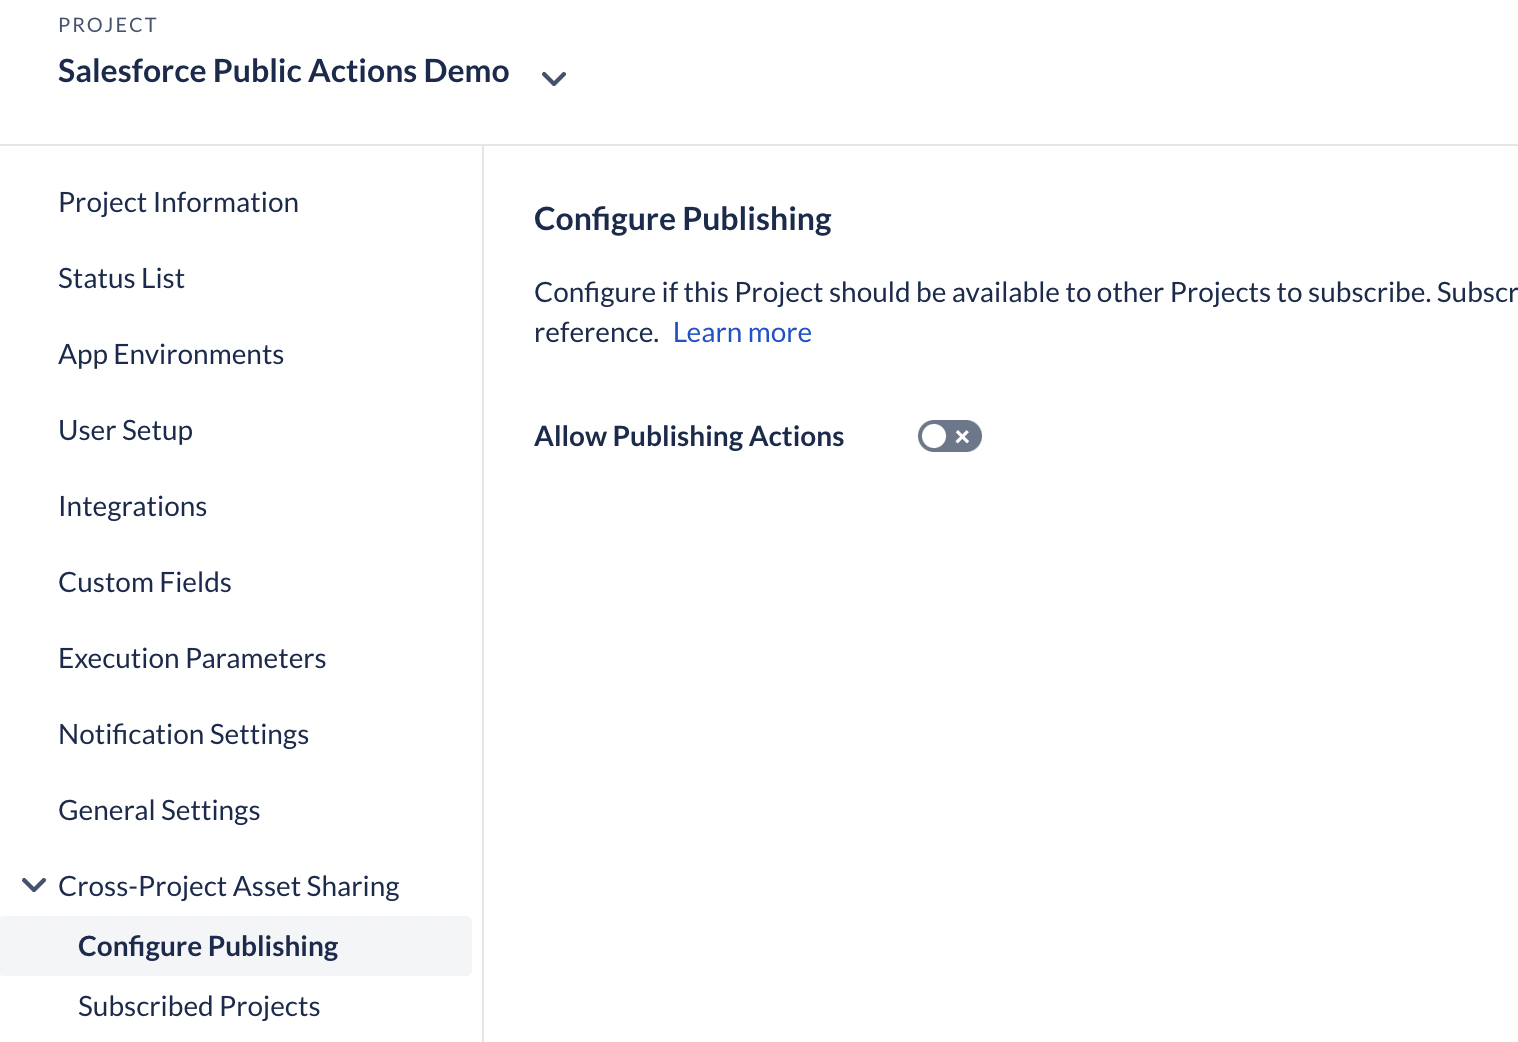Screen dimensions: 1518x1042
Task: Select User Setup in the sidebar
Action: tap(125, 430)
